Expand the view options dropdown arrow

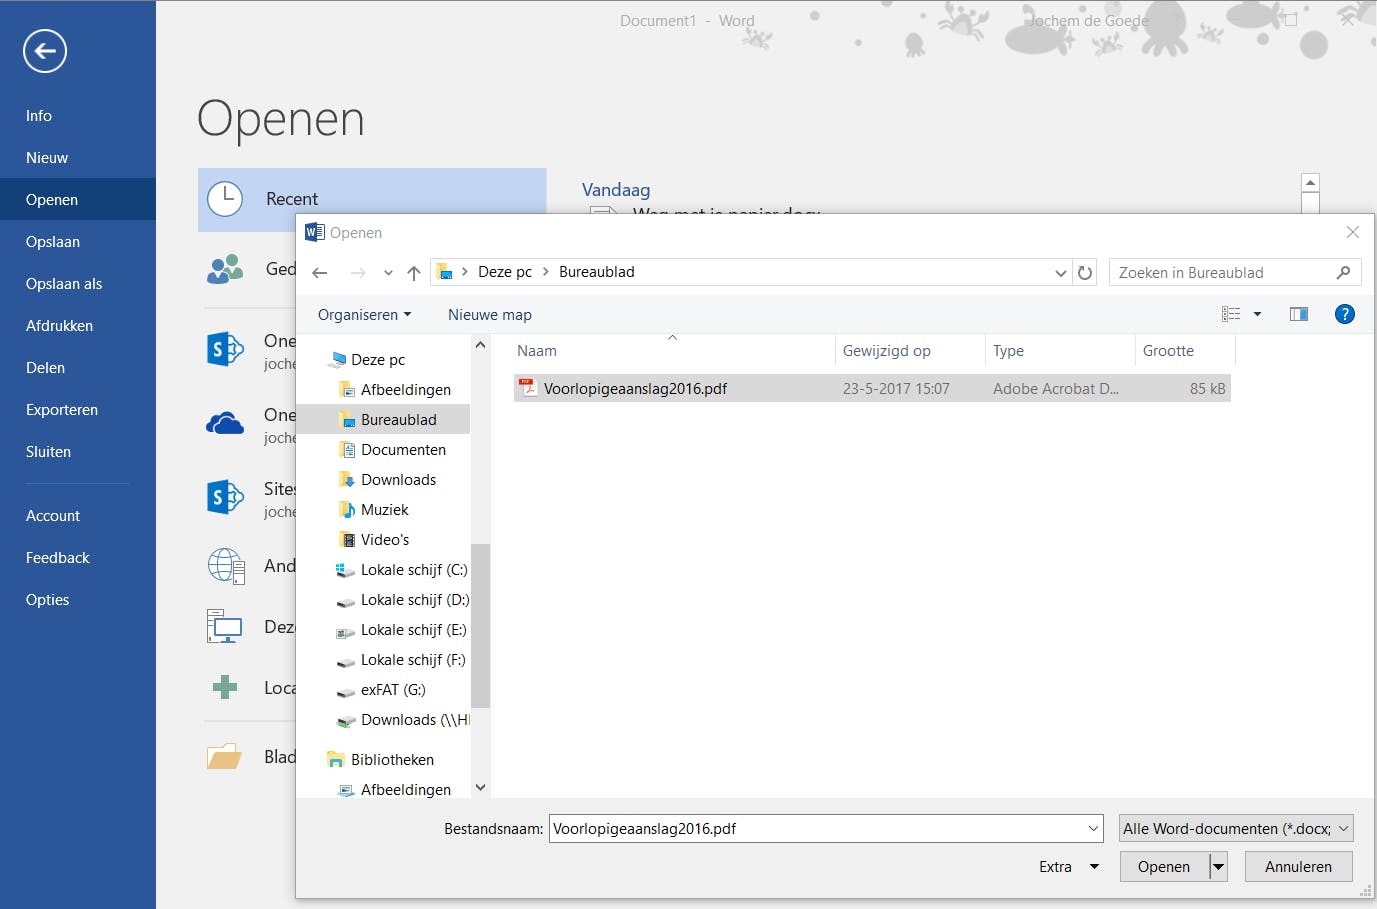(1257, 314)
